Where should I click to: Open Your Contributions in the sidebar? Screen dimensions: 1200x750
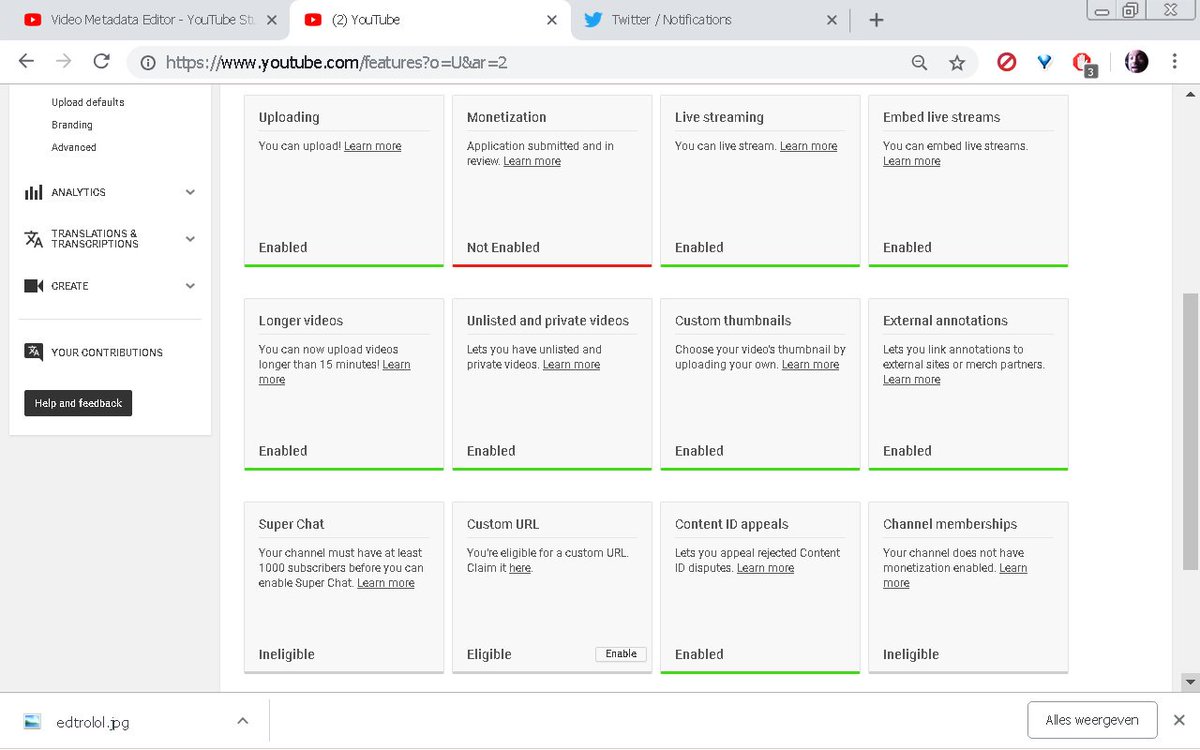click(x=107, y=352)
